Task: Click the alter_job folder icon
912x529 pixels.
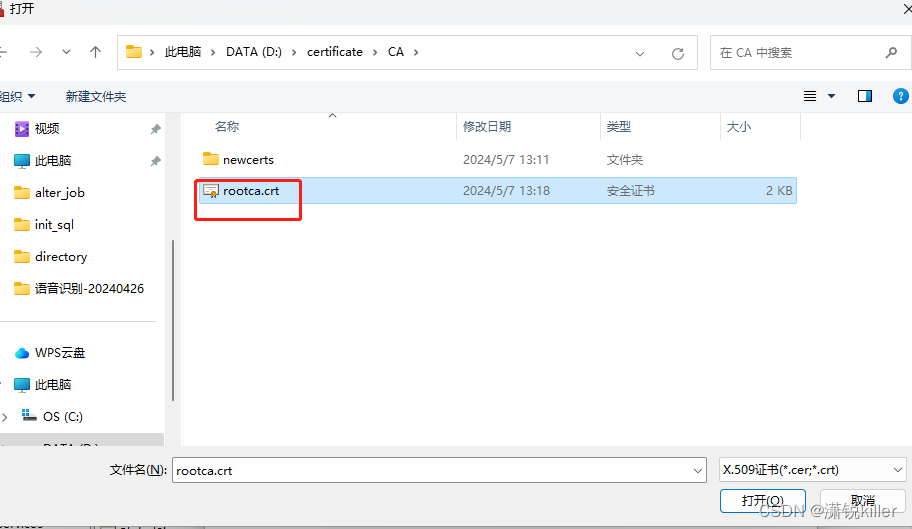Action: [22, 192]
